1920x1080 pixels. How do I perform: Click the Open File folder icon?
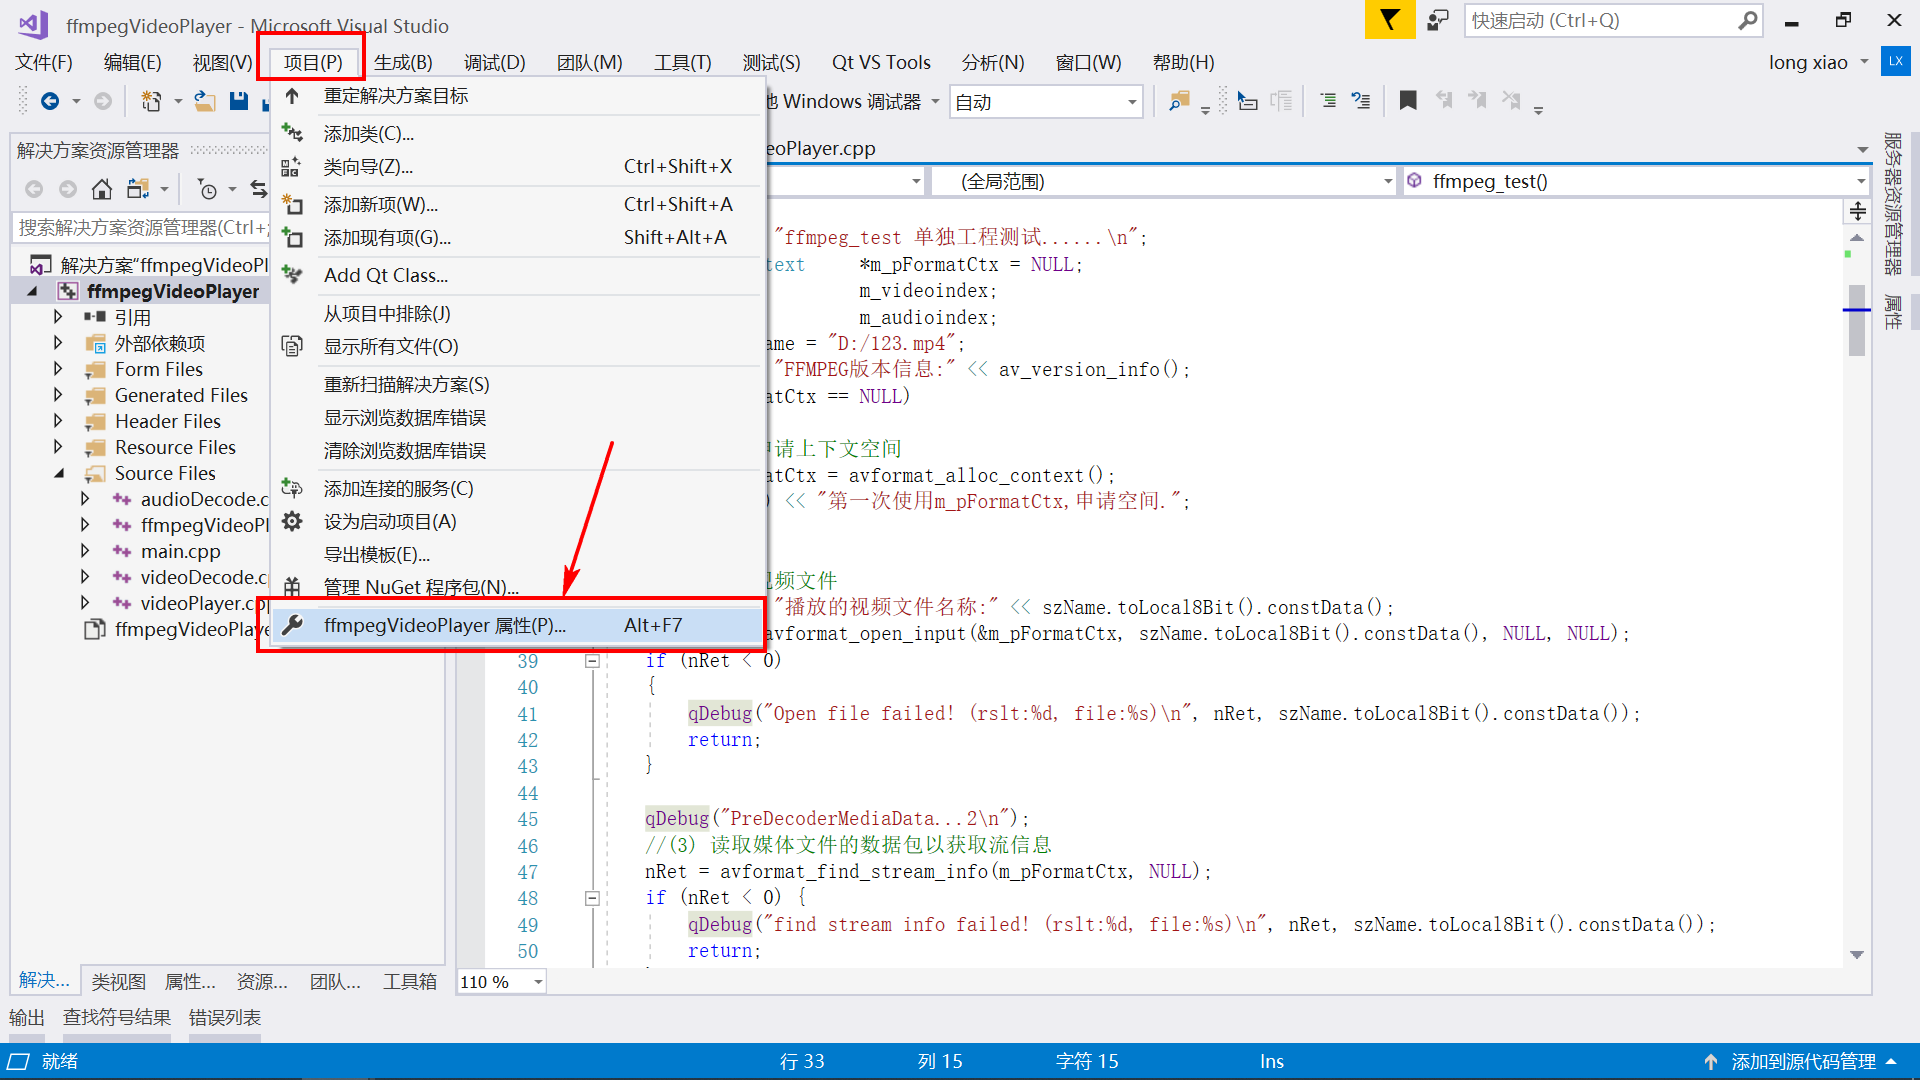pos(204,101)
